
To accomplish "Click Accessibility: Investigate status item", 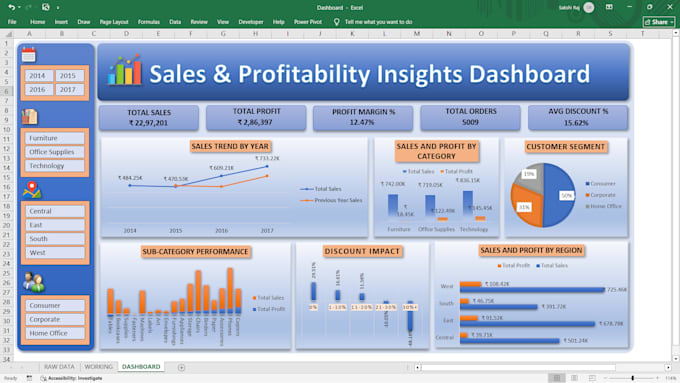I will [x=72, y=378].
